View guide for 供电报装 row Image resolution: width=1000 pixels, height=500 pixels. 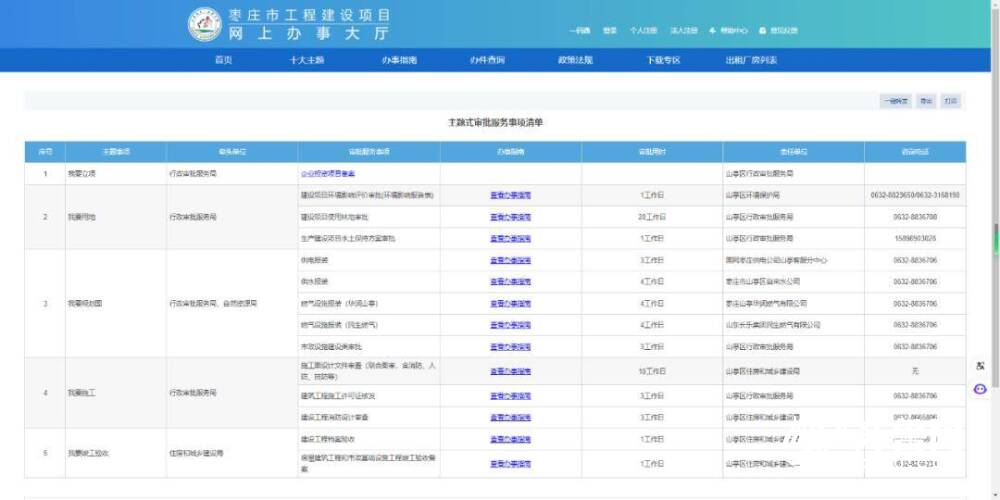click(510, 260)
